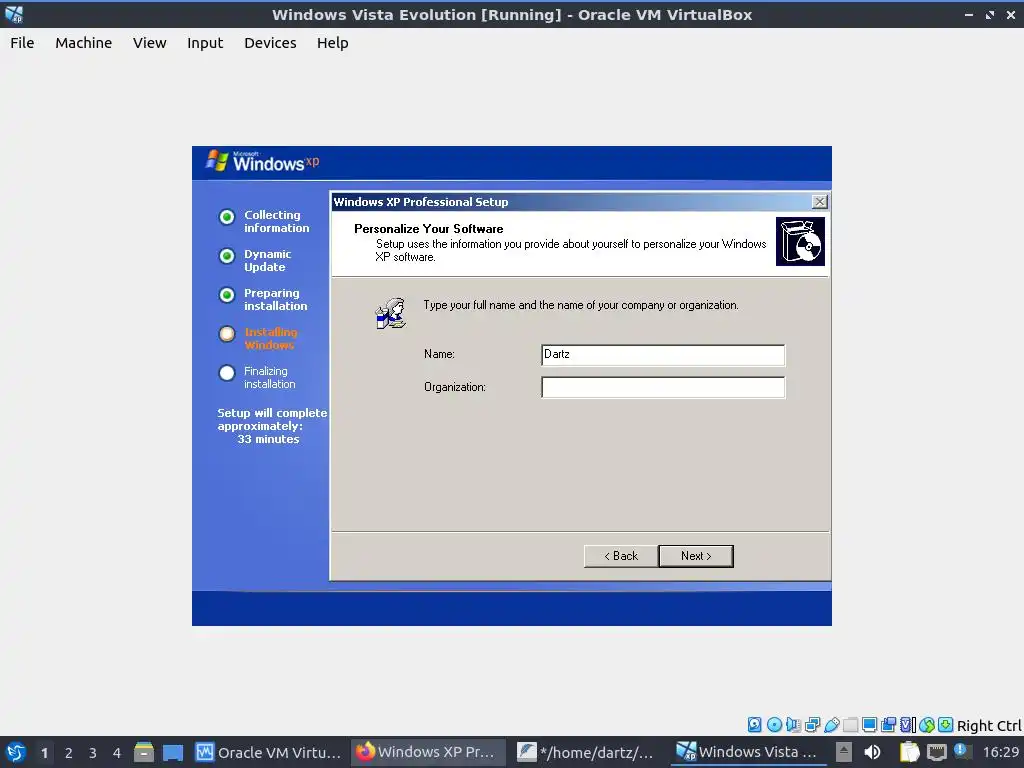Viewport: 1024px width, 768px height.
Task: Open the File menu
Action: (x=22, y=43)
